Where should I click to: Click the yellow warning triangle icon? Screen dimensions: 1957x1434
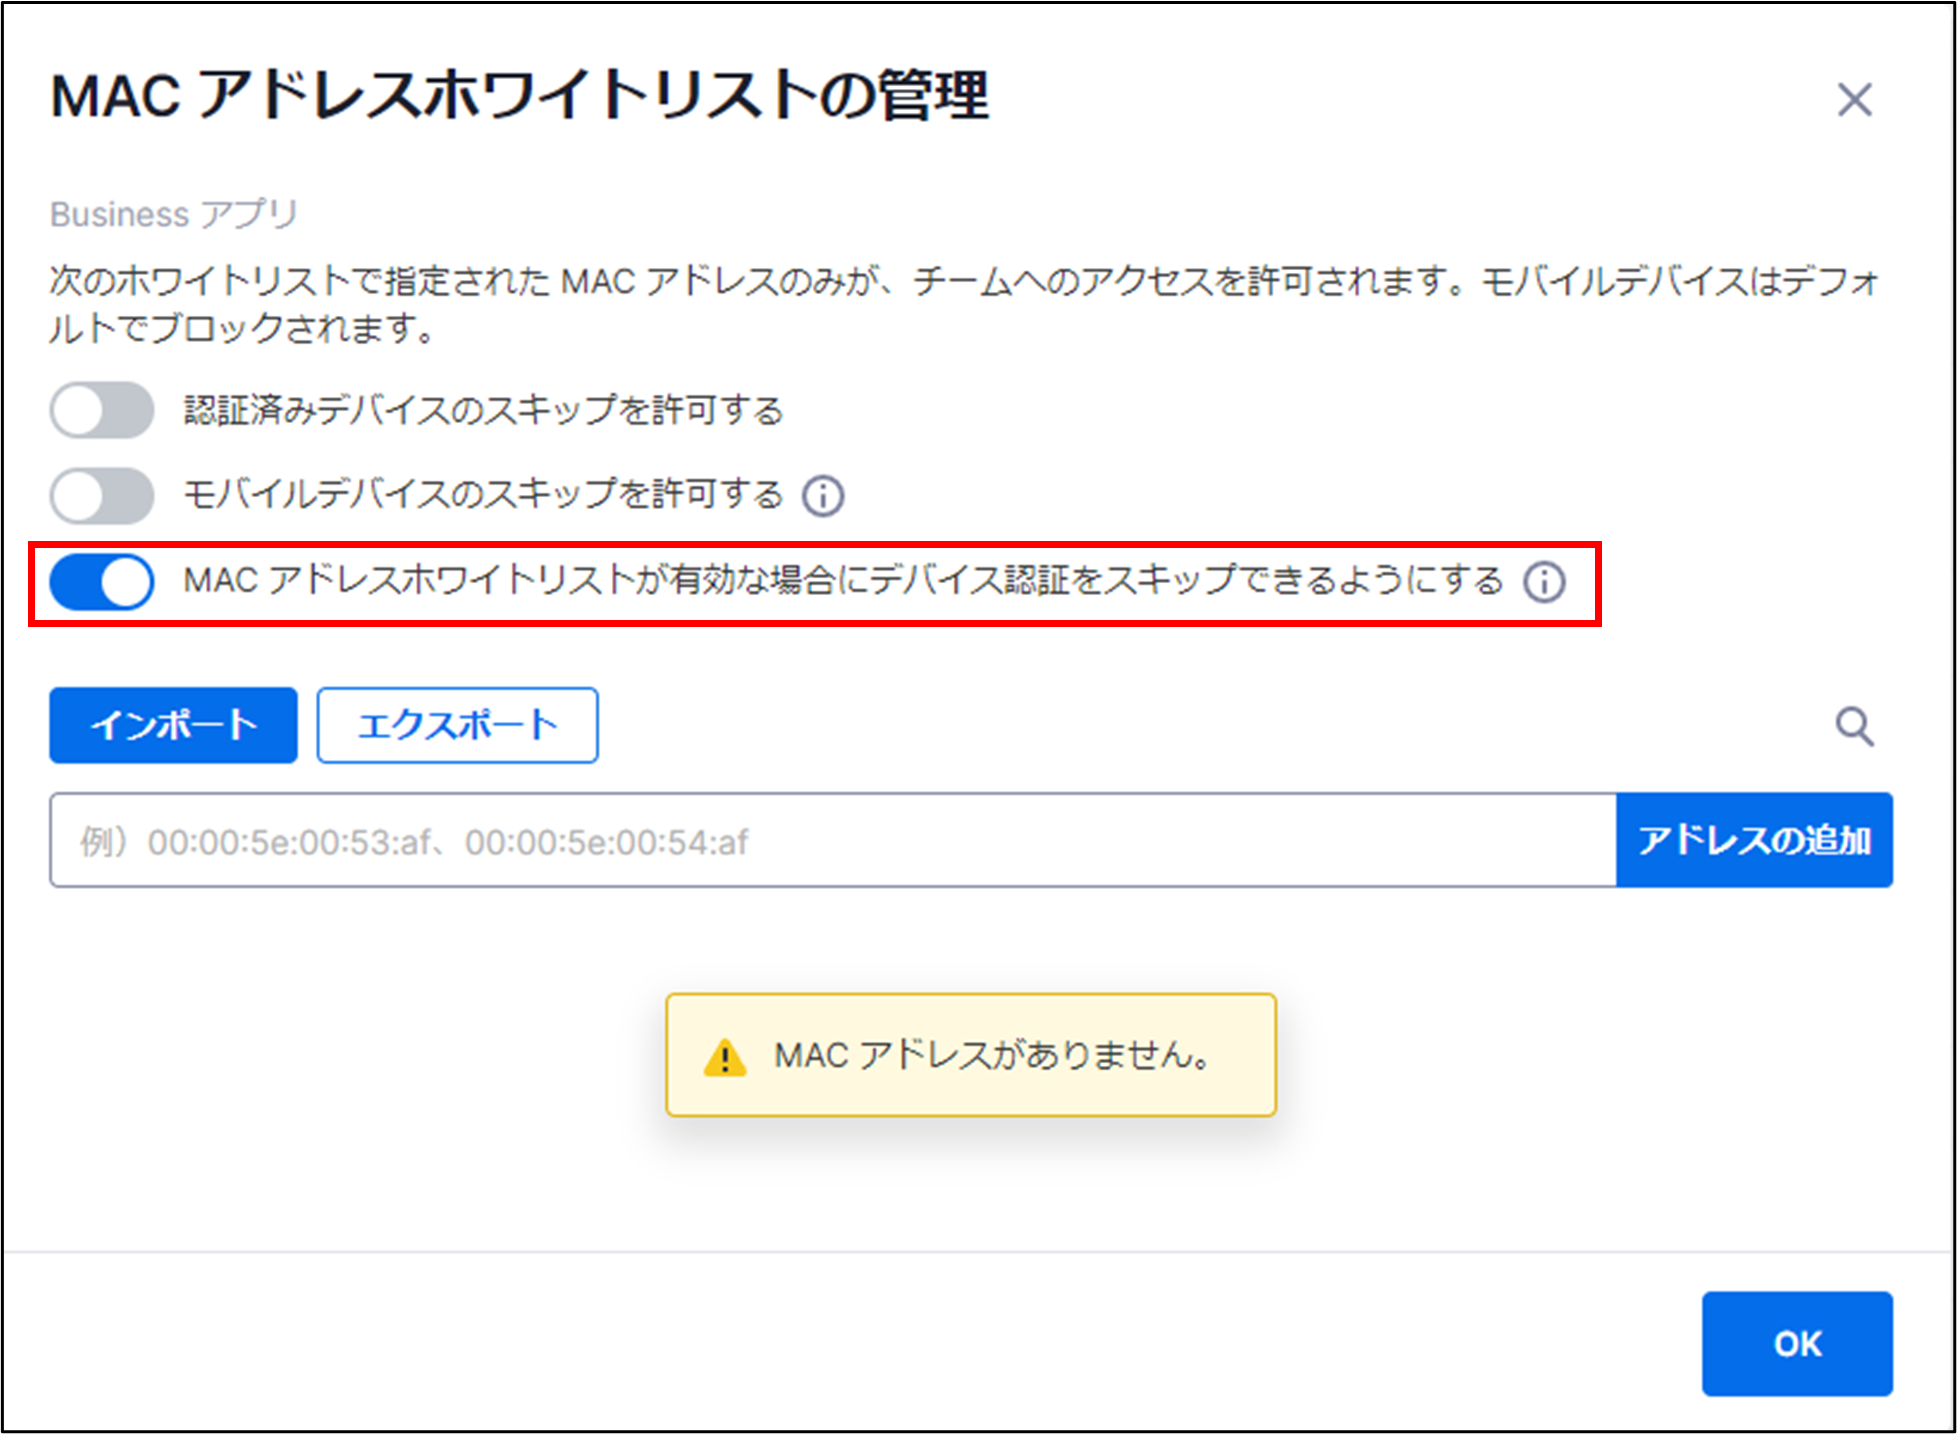(x=724, y=1057)
